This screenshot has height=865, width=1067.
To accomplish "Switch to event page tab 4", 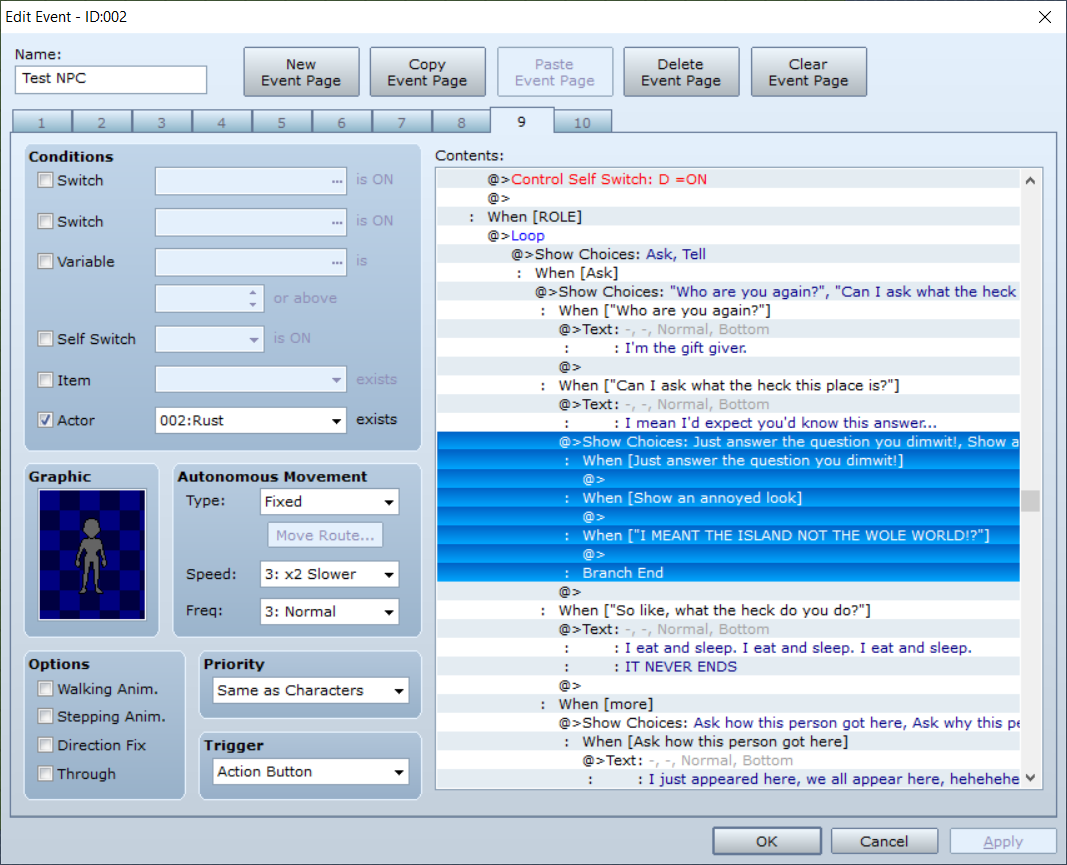I will [x=221, y=123].
